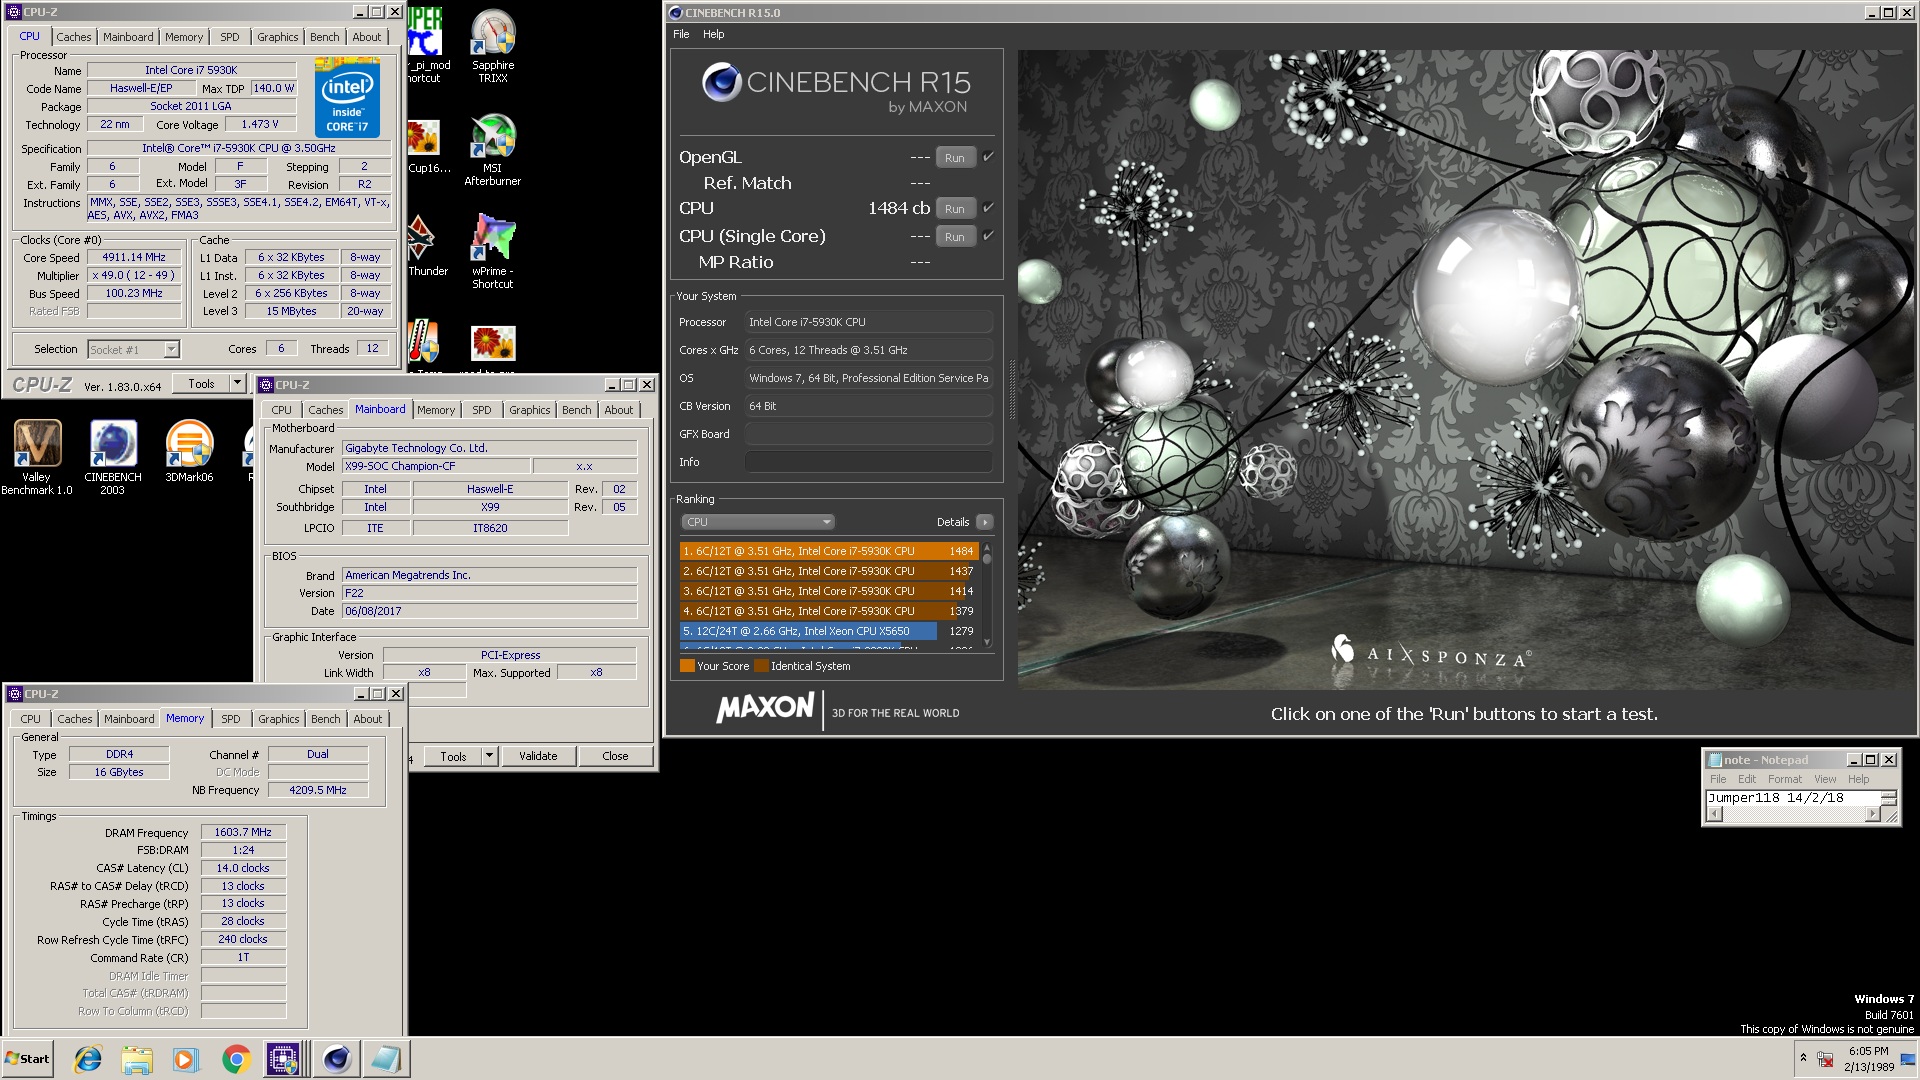Screen dimensions: 1920x1080
Task: Open CINEBENCH 2003 desktop icon
Action: pos(113,457)
